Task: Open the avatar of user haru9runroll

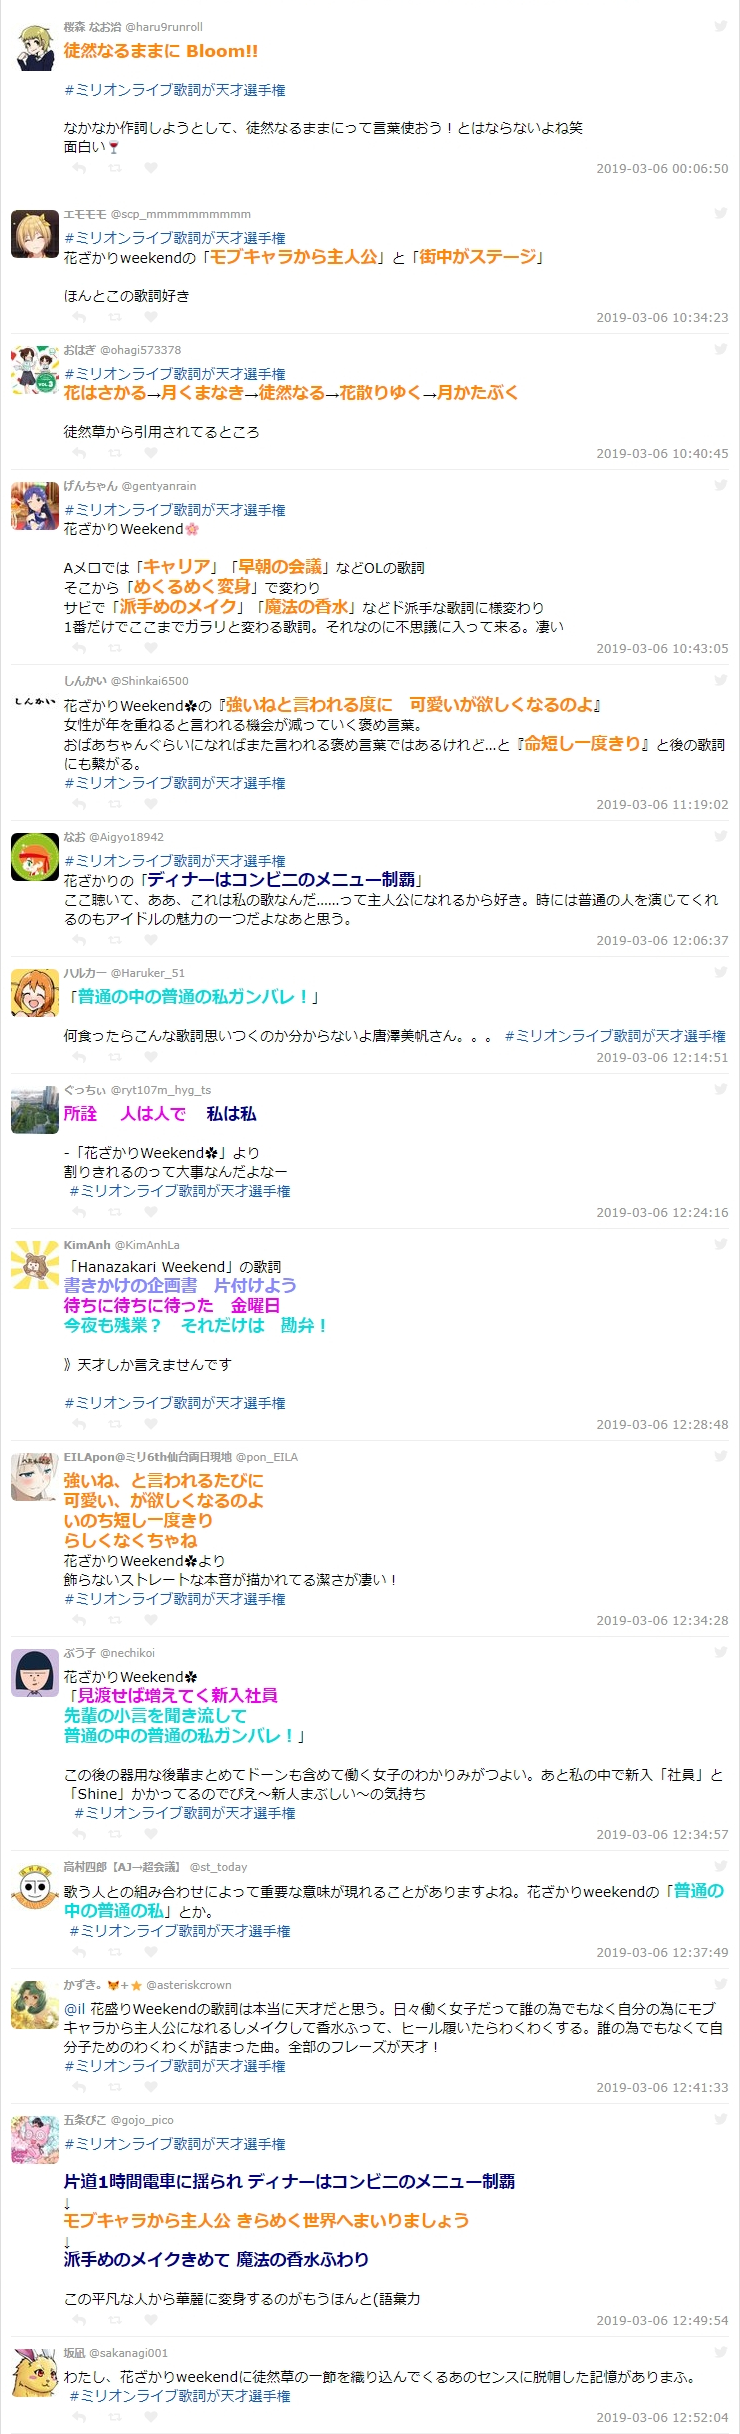Action: click(x=35, y=46)
